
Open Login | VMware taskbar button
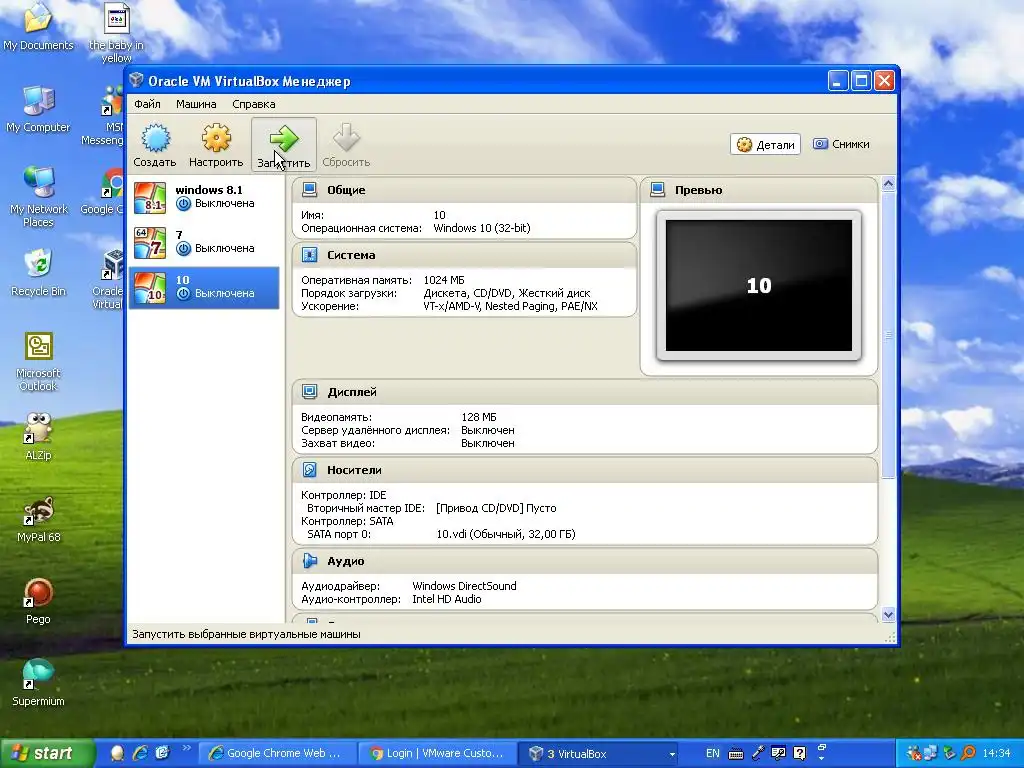tap(437, 753)
